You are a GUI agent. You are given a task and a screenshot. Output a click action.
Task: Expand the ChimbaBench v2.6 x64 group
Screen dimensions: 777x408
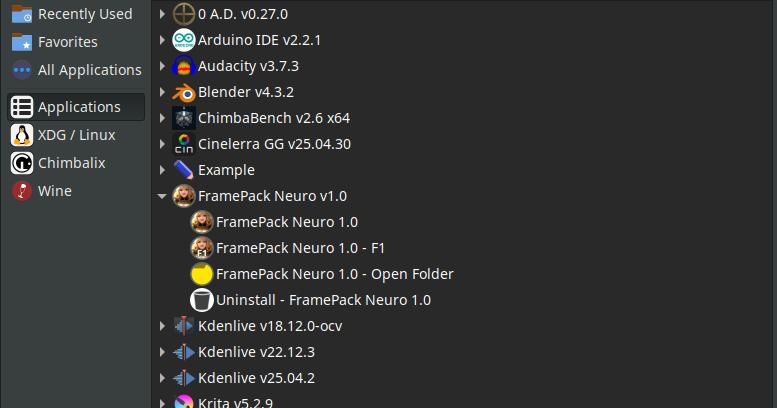pyautogui.click(x=162, y=118)
